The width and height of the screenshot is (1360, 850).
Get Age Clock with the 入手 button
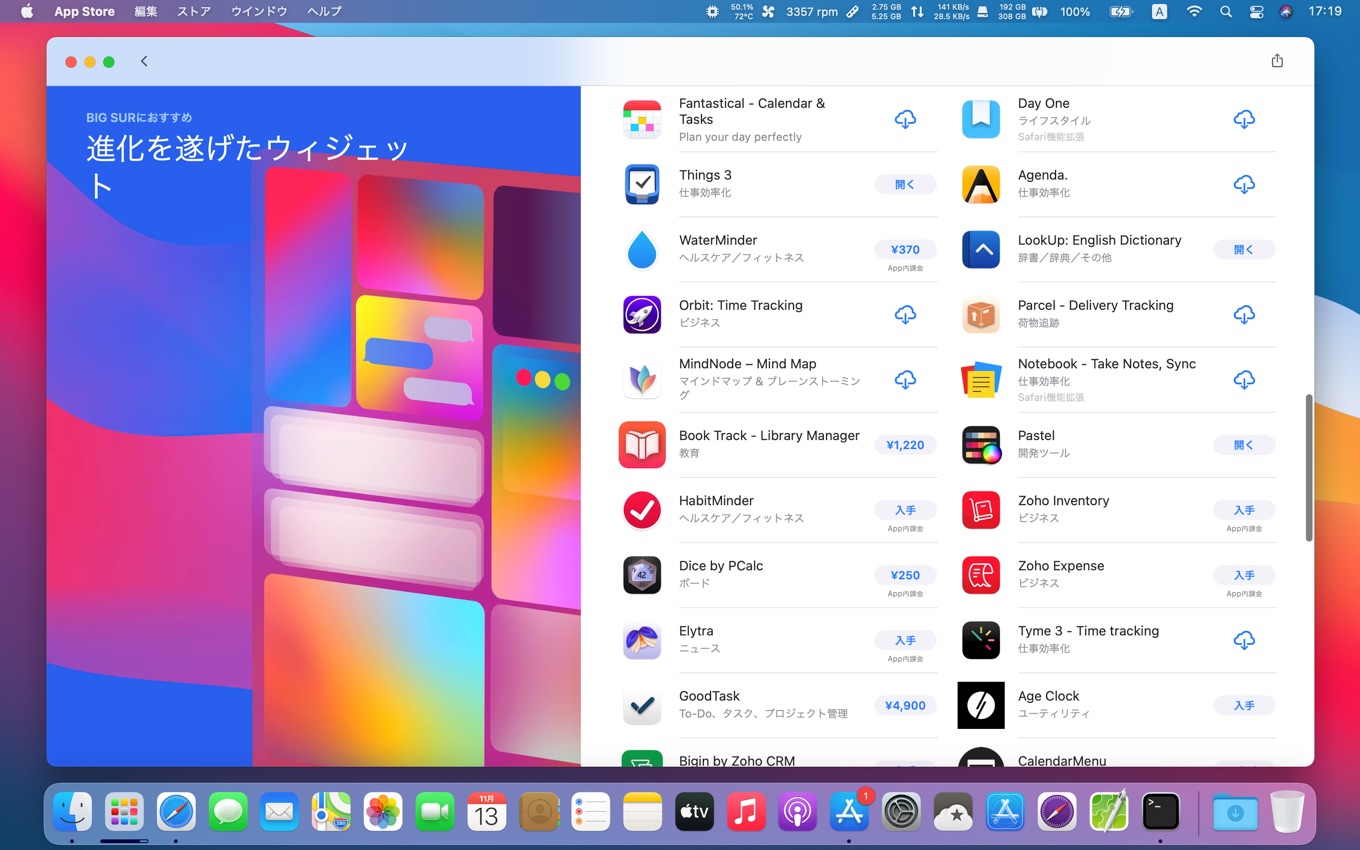click(x=1244, y=705)
